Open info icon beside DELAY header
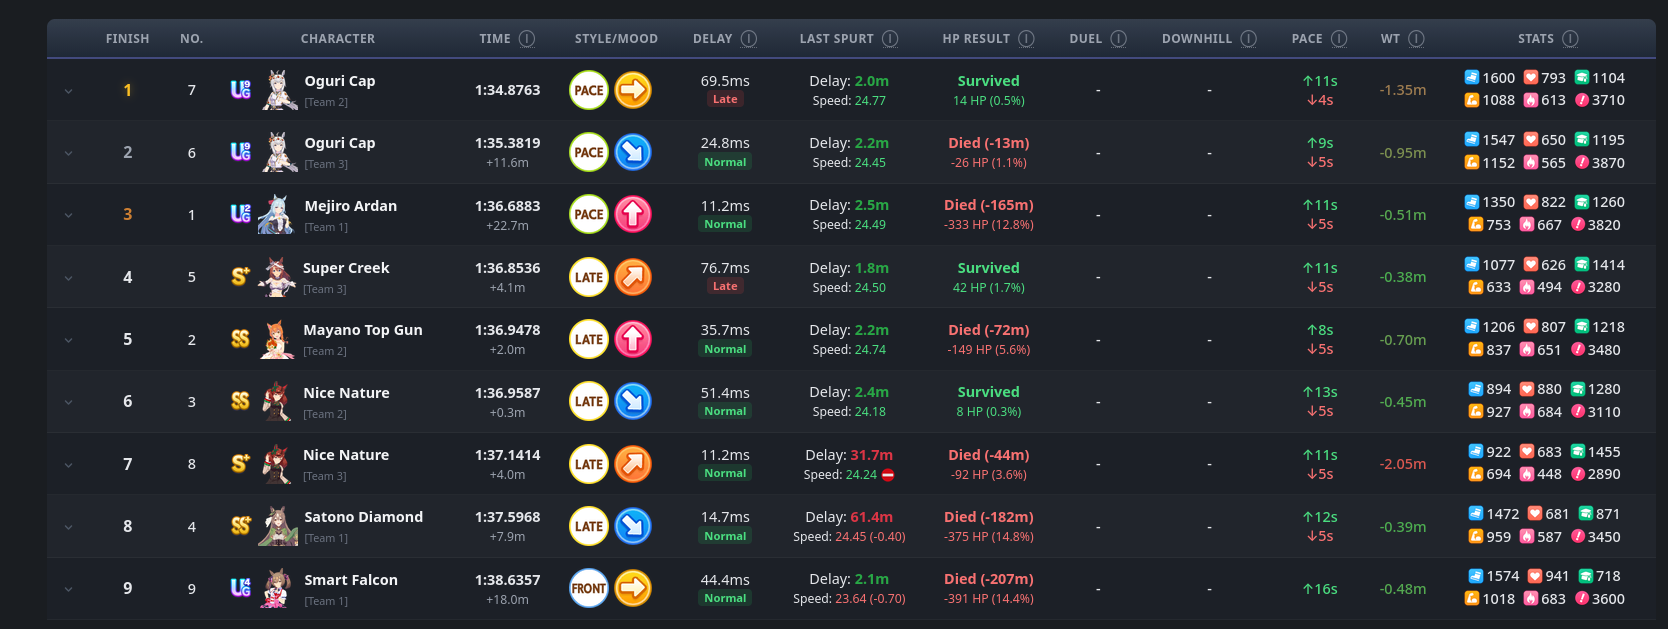Viewport: 1668px width, 629px height. (x=749, y=39)
